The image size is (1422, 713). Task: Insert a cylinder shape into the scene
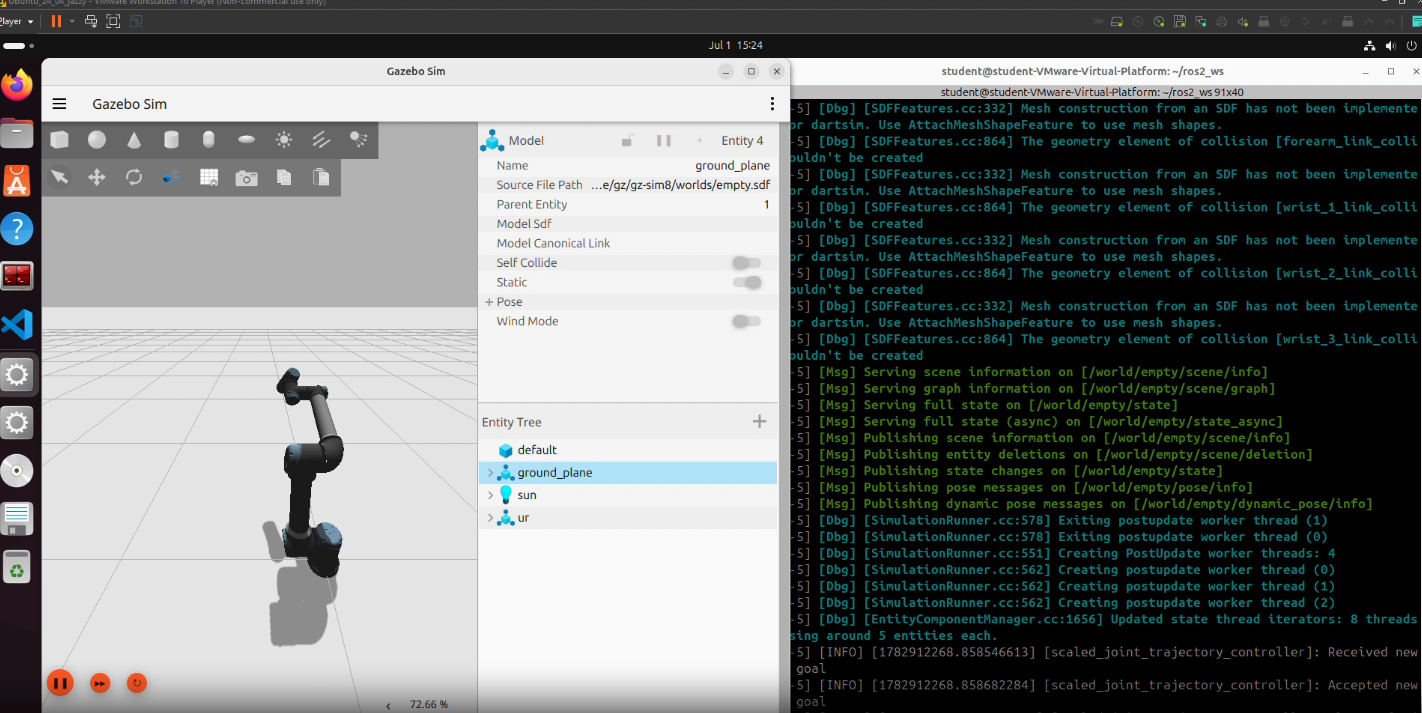point(171,140)
